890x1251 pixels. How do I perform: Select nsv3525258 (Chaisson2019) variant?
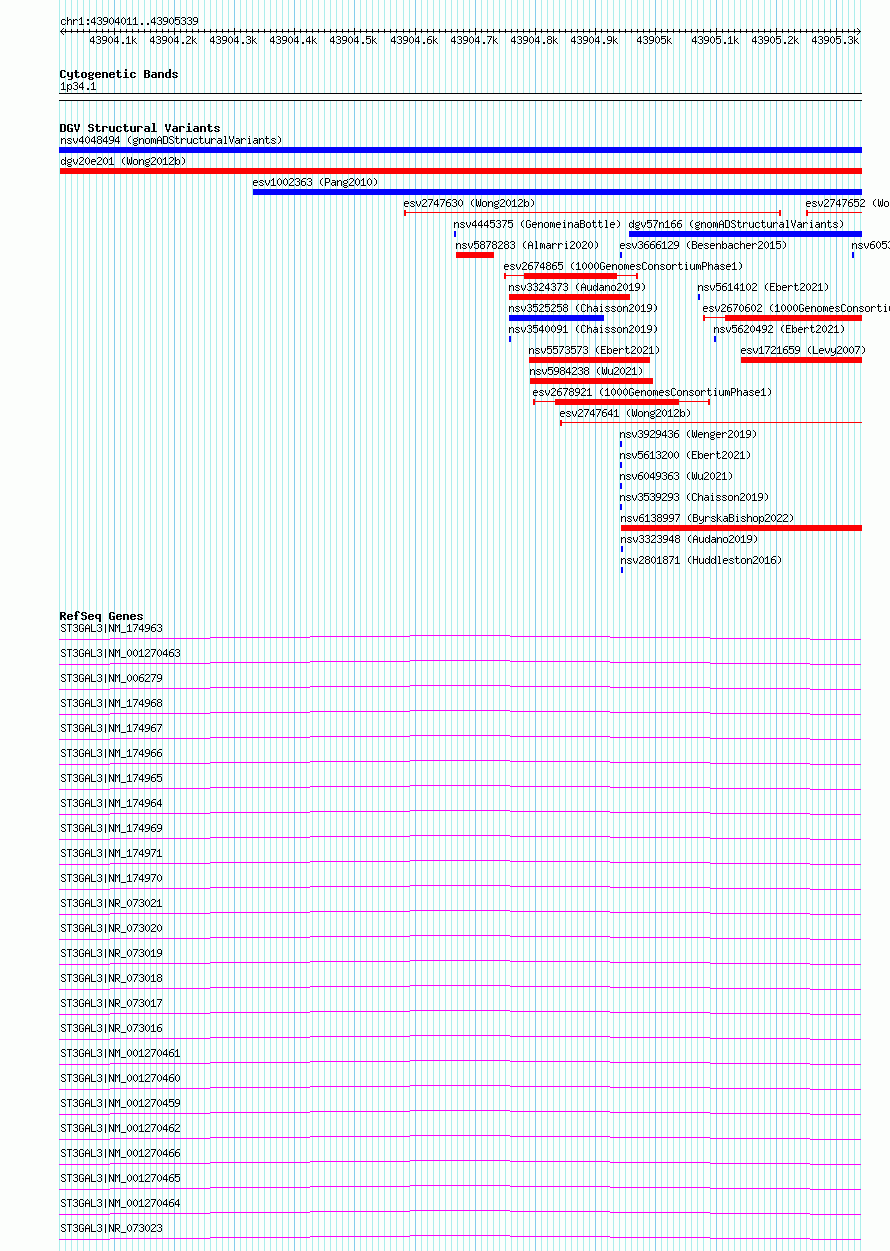pyautogui.click(x=583, y=308)
